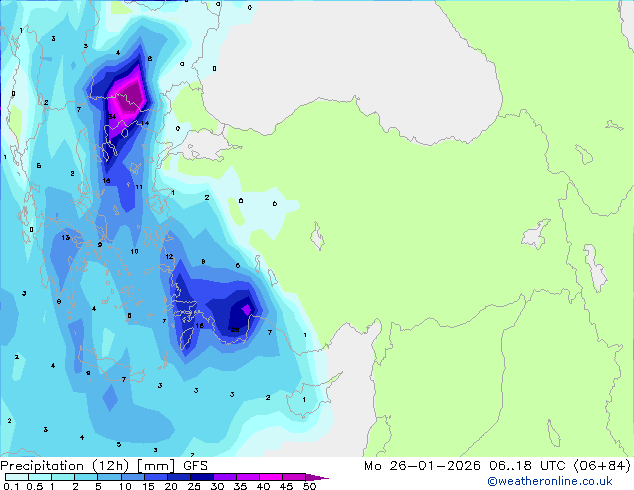Click the legend swatch between 10 and 15
Image resolution: width=634 pixels, height=490 pixels.
click(x=133, y=477)
